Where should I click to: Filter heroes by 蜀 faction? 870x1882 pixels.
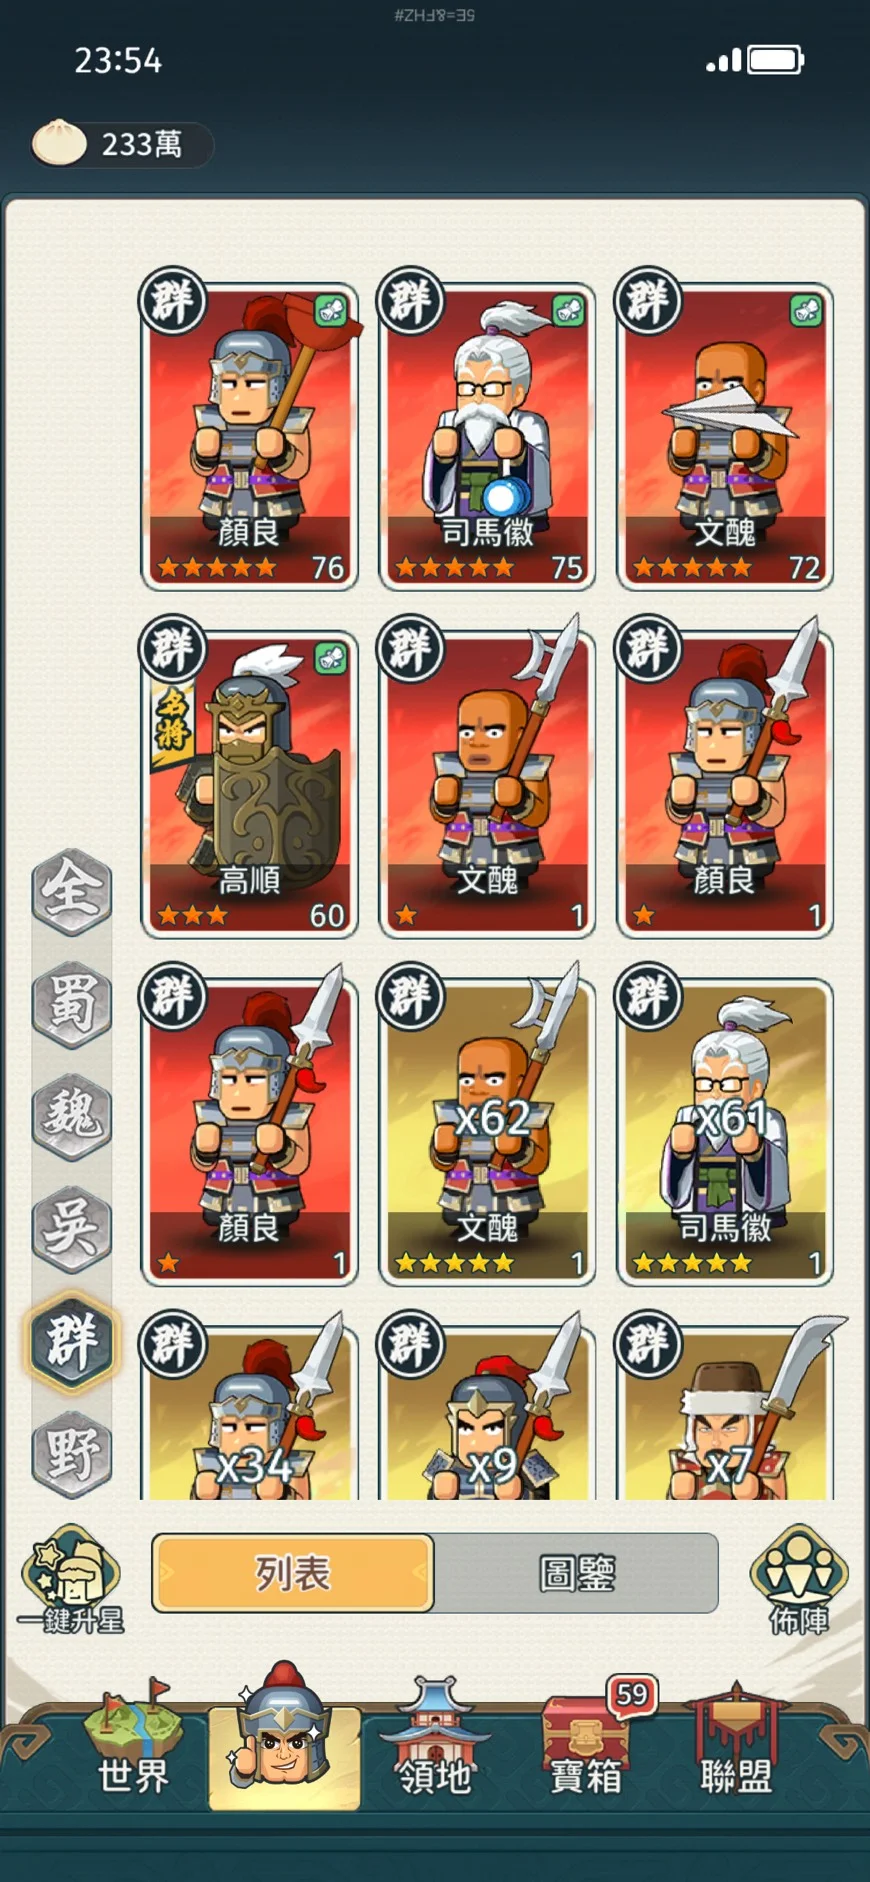[72, 1003]
